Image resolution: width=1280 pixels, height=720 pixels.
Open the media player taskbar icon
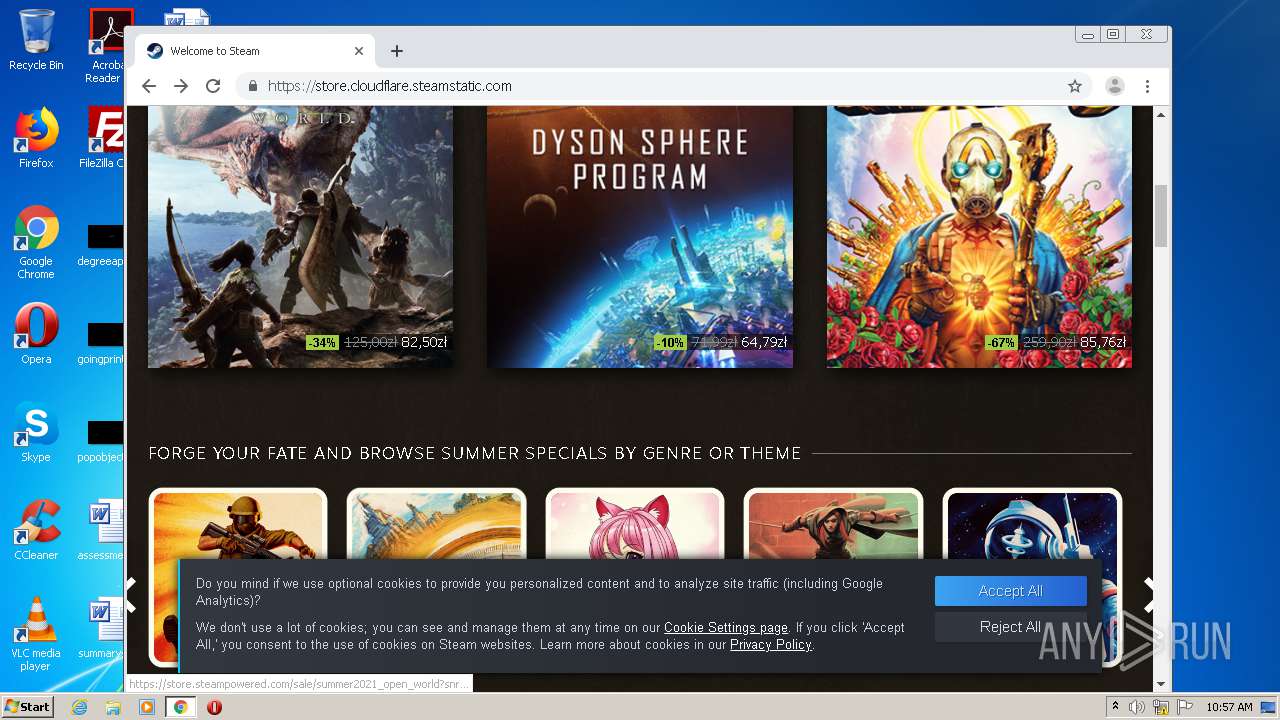pos(146,707)
